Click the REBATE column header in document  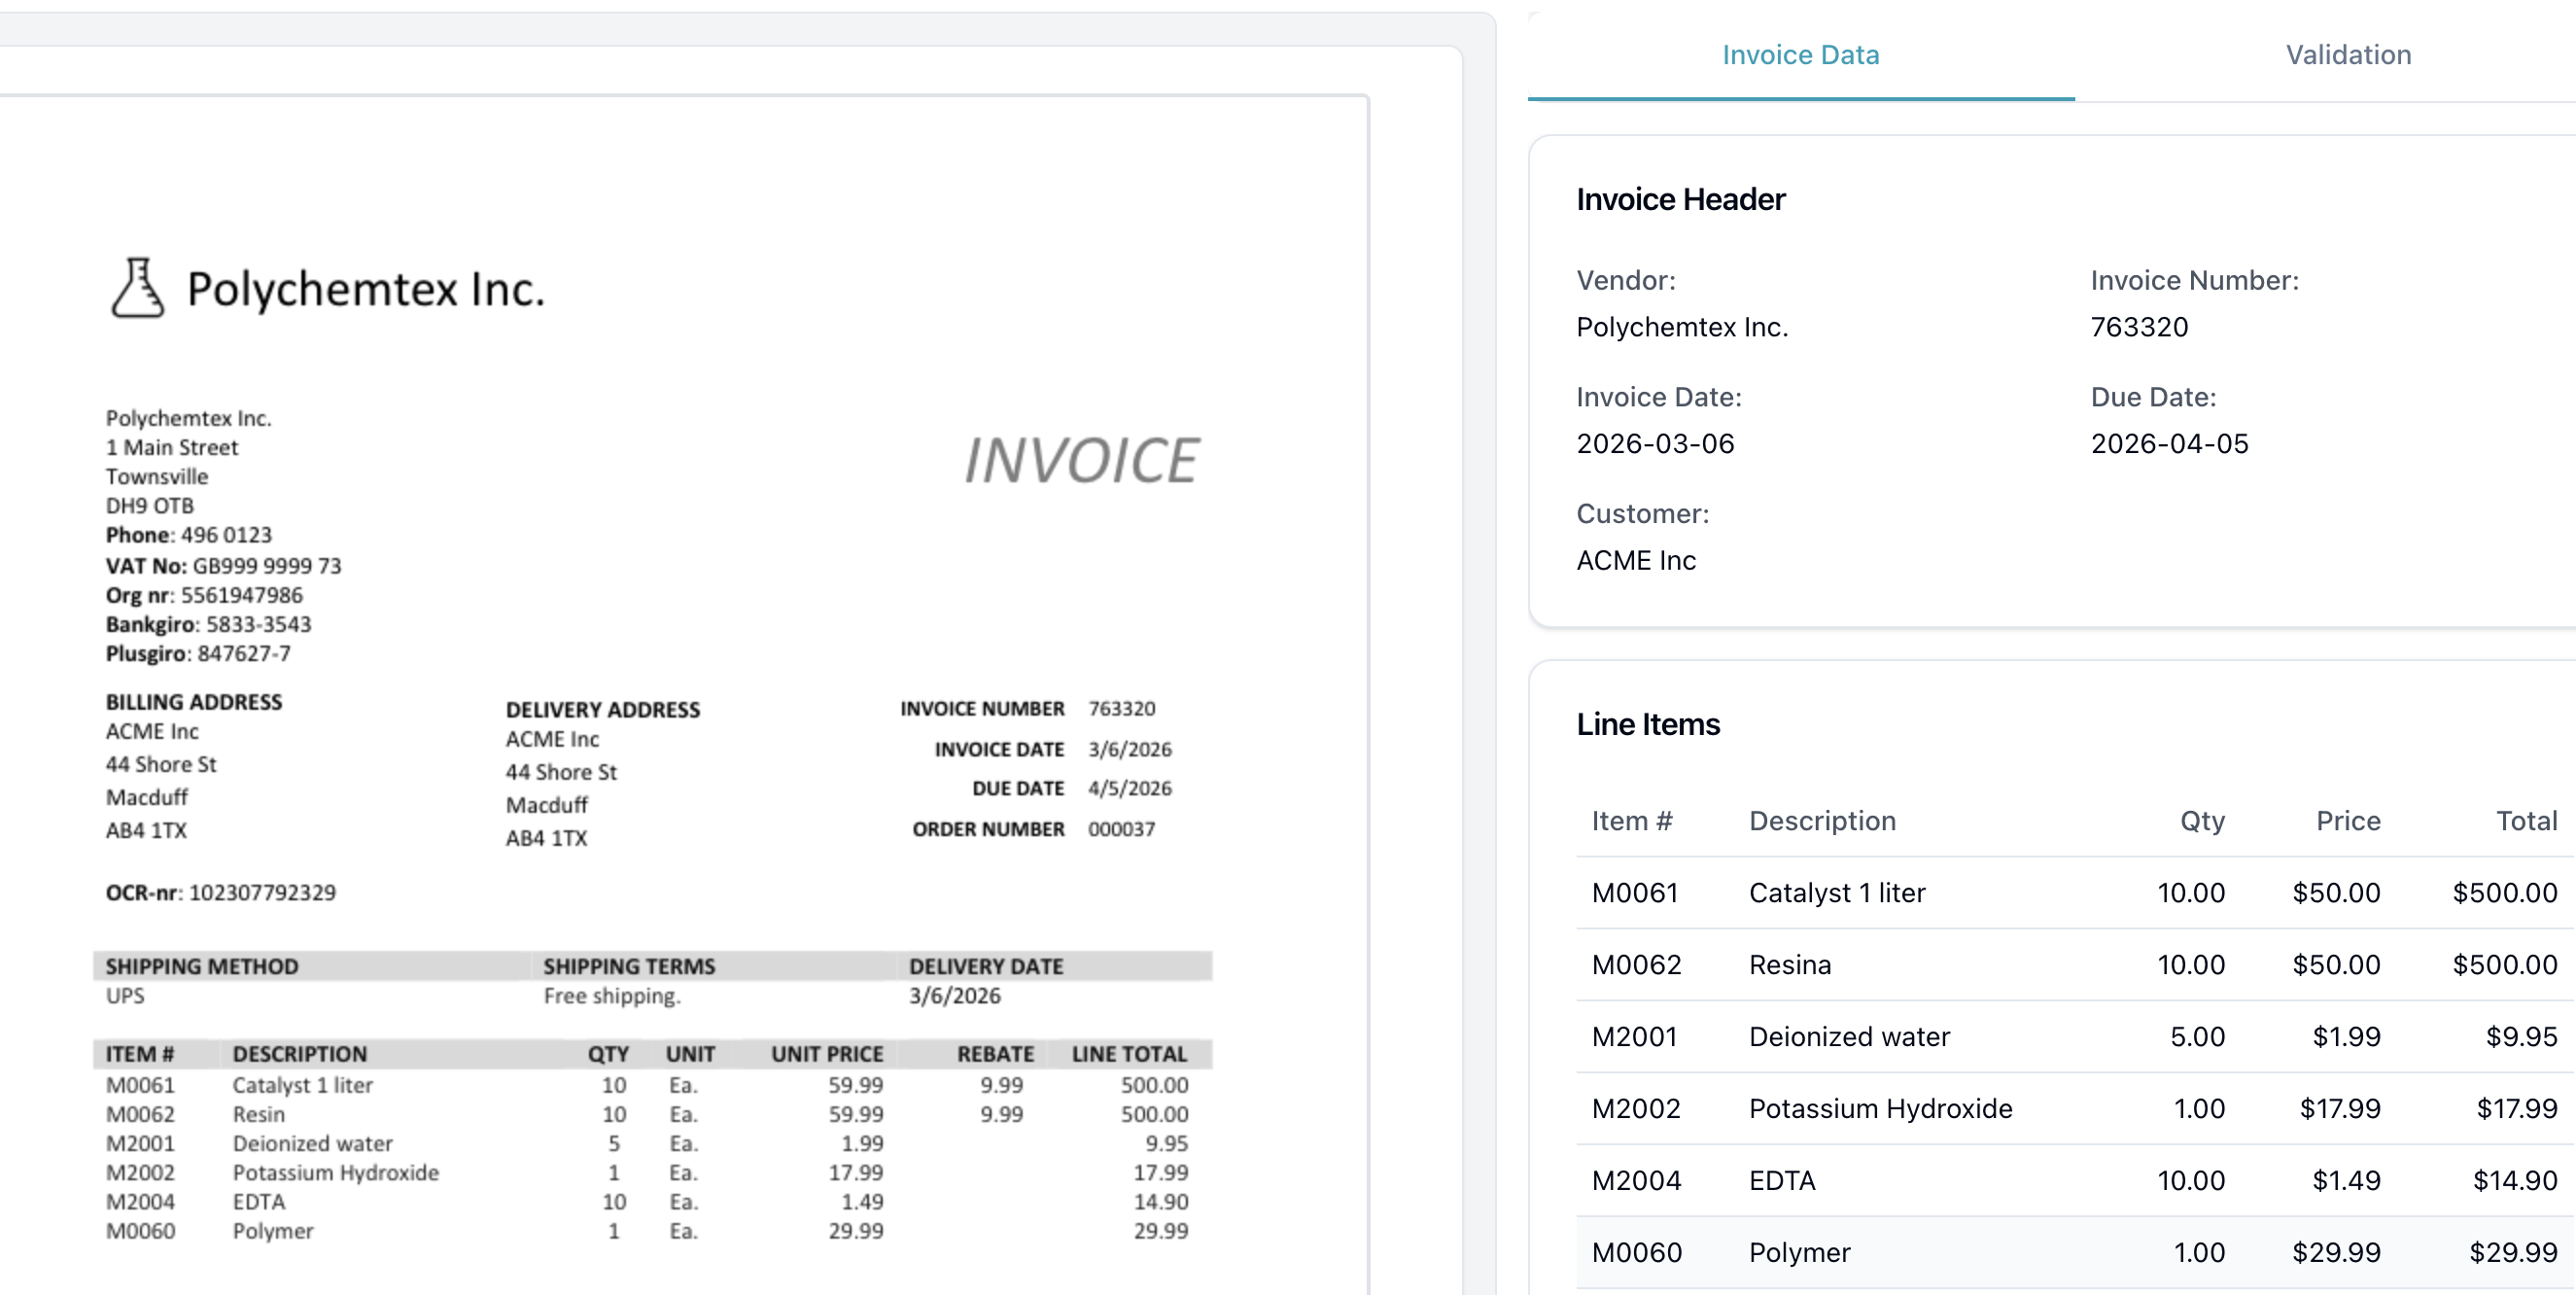995,1055
